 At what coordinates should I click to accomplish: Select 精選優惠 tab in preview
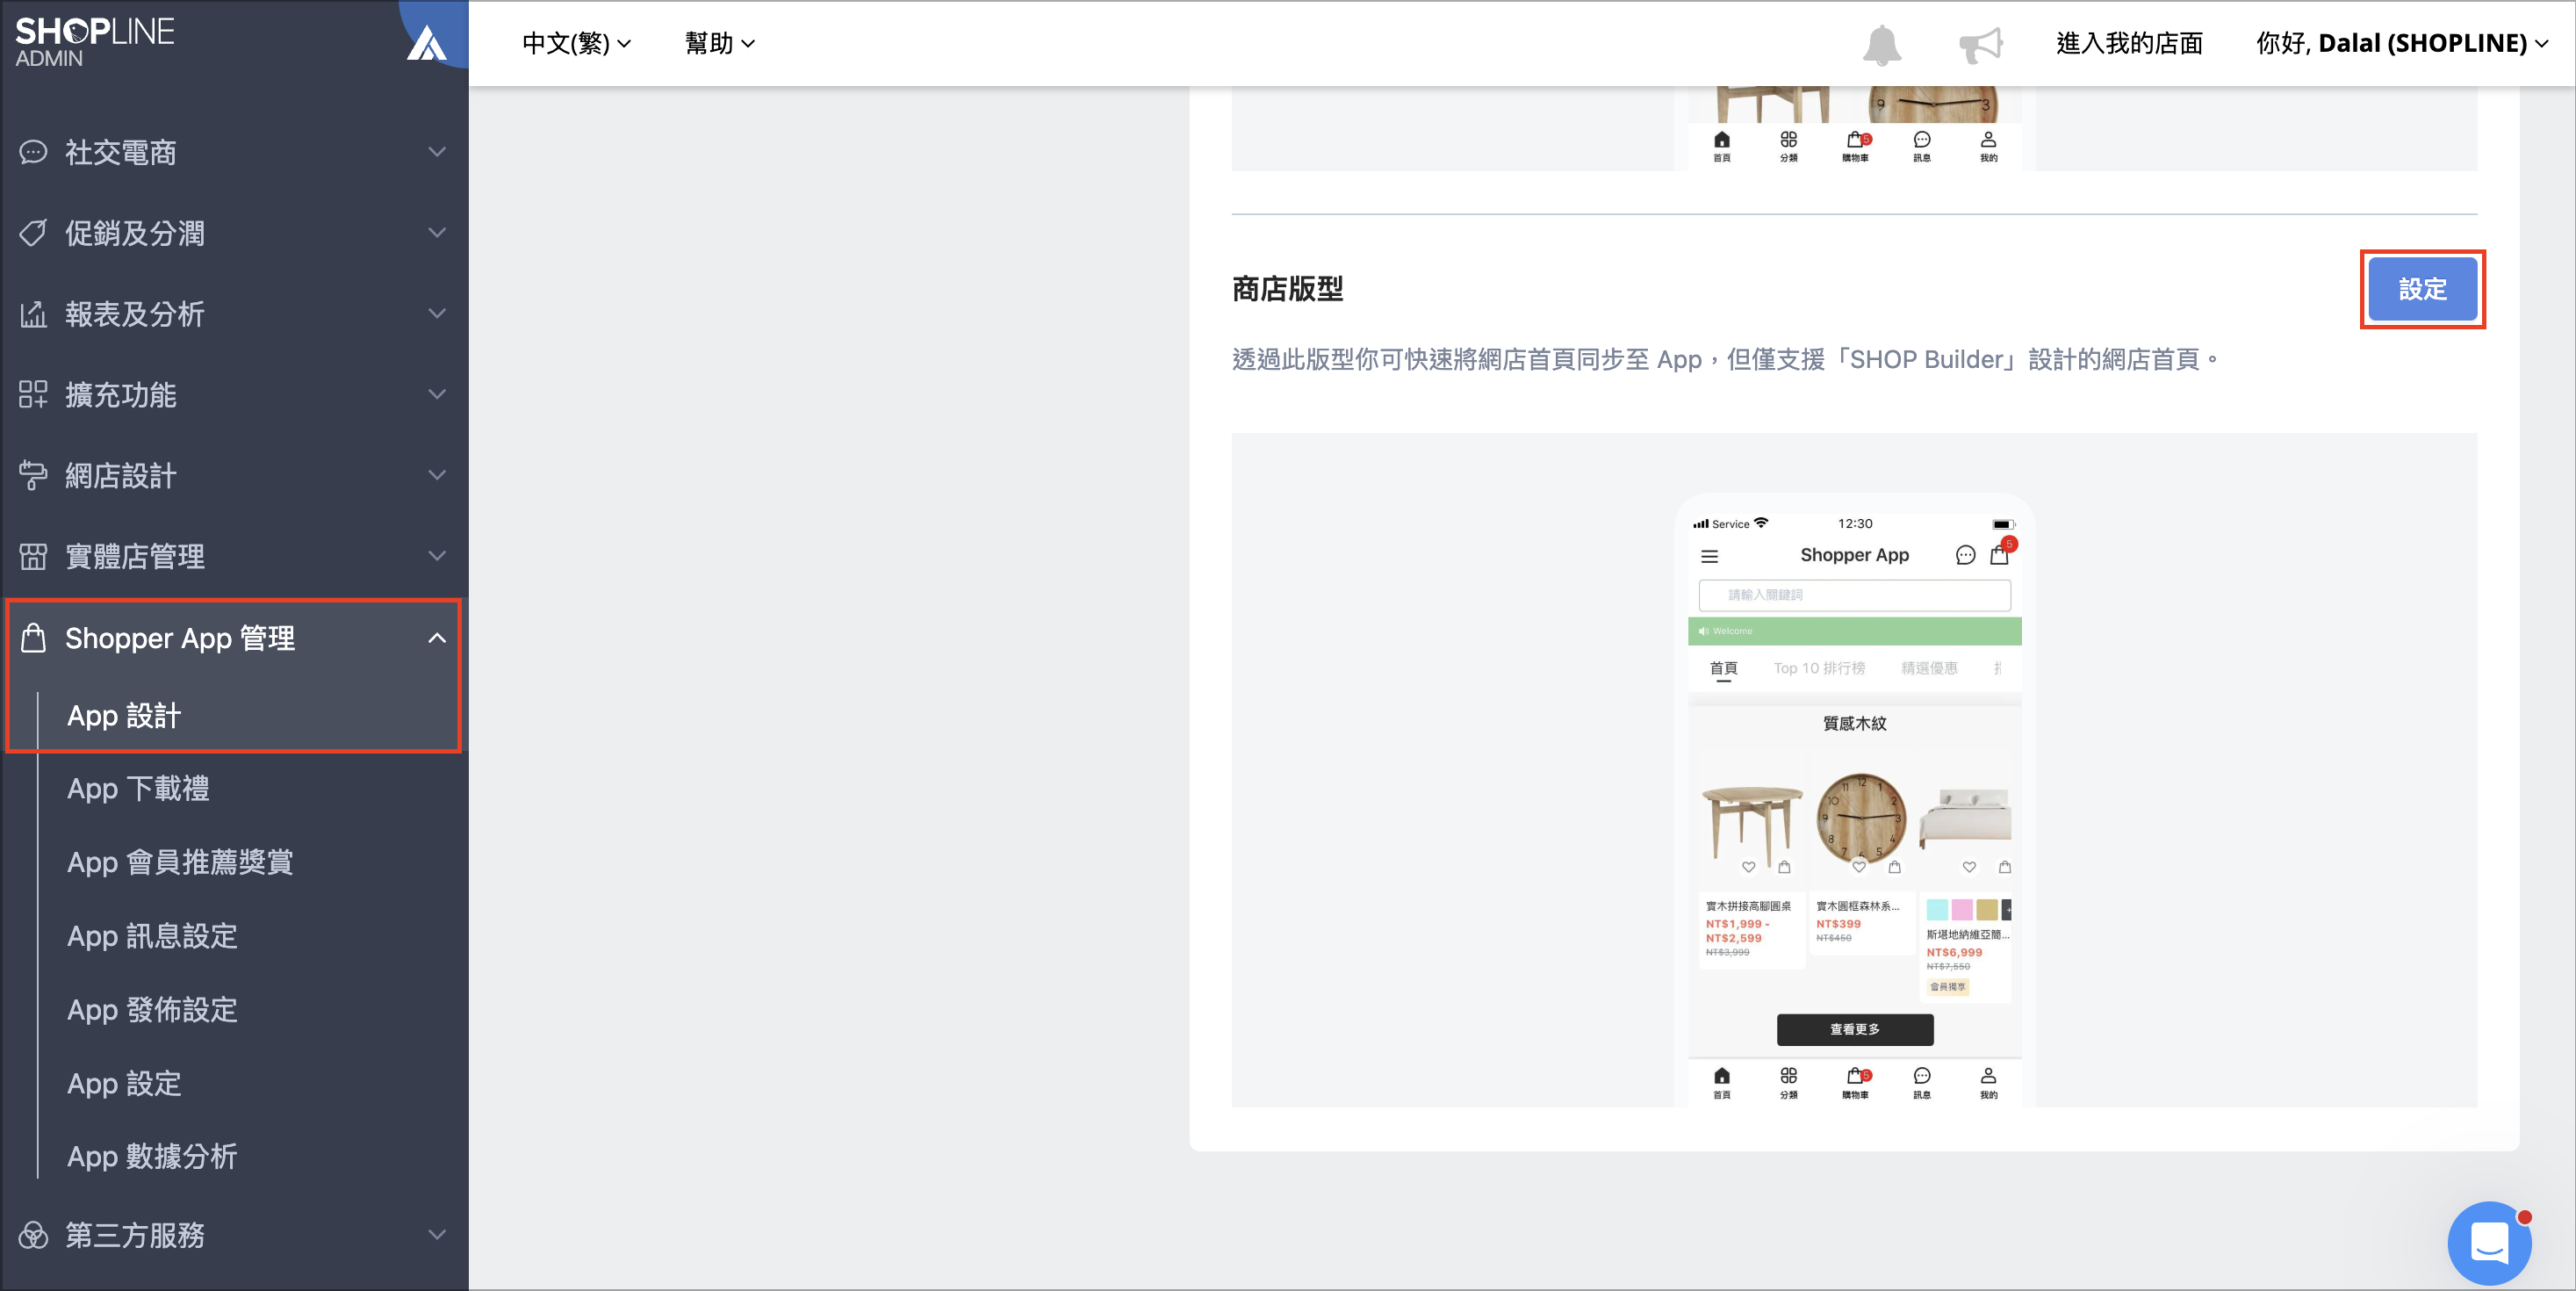pyautogui.click(x=1929, y=668)
